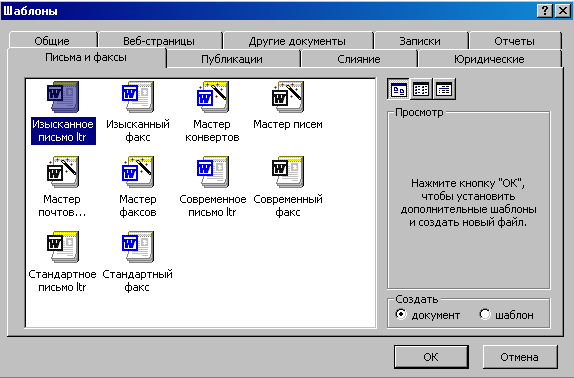The image size is (574, 378).
Task: Switch to list view
Action: point(421,89)
